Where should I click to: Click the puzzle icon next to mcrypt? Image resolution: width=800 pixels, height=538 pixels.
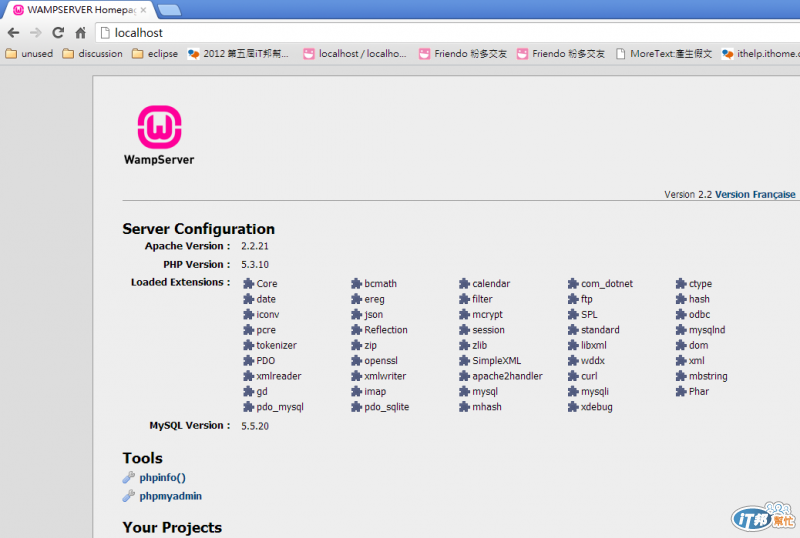pyautogui.click(x=464, y=314)
